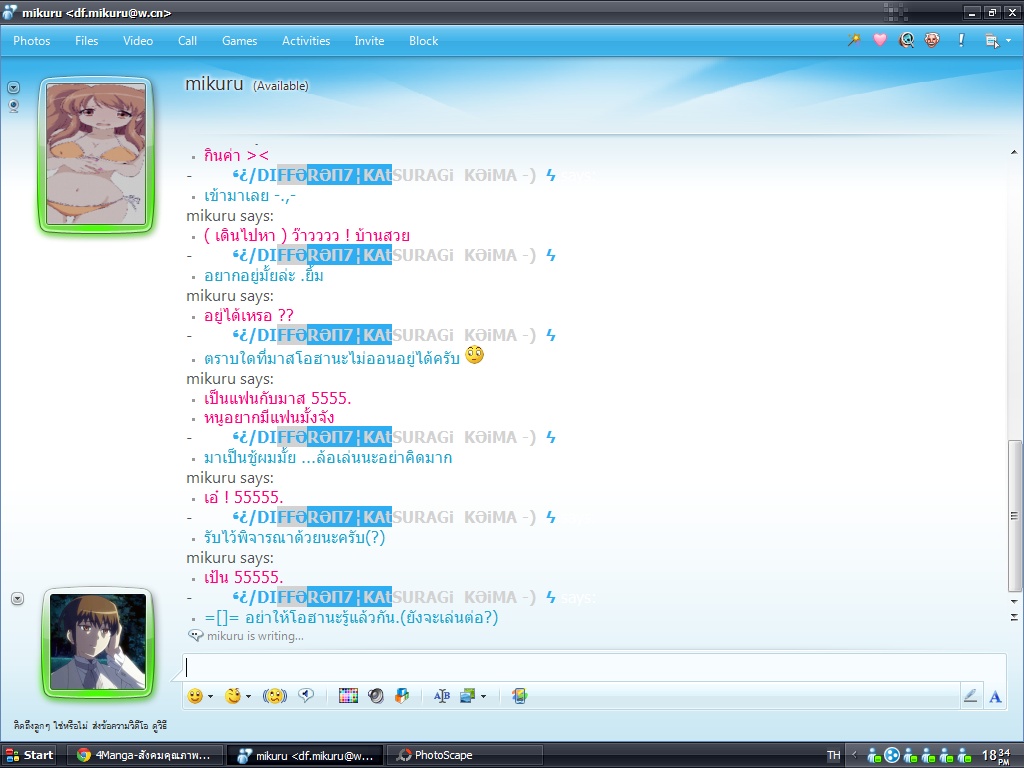Image resolution: width=1024 pixels, height=768 pixels.
Task: Click webcam icon beside mikuru's picture
Action: click(x=13, y=106)
